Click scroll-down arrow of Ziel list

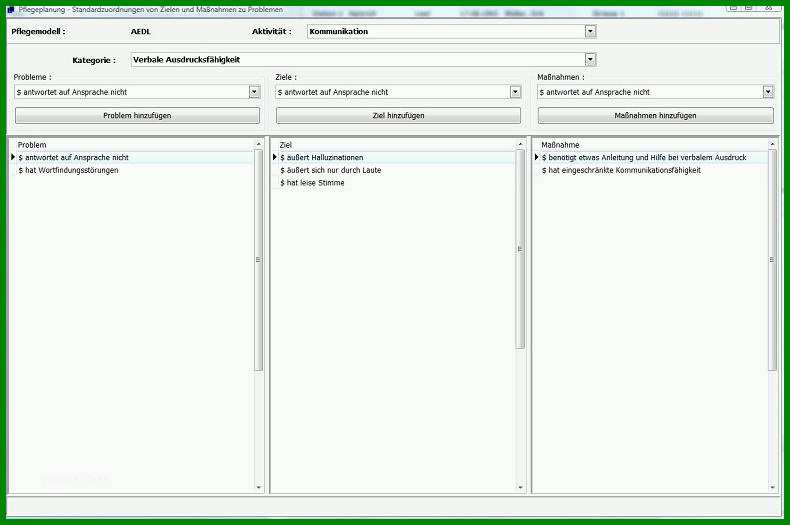tap(520, 487)
